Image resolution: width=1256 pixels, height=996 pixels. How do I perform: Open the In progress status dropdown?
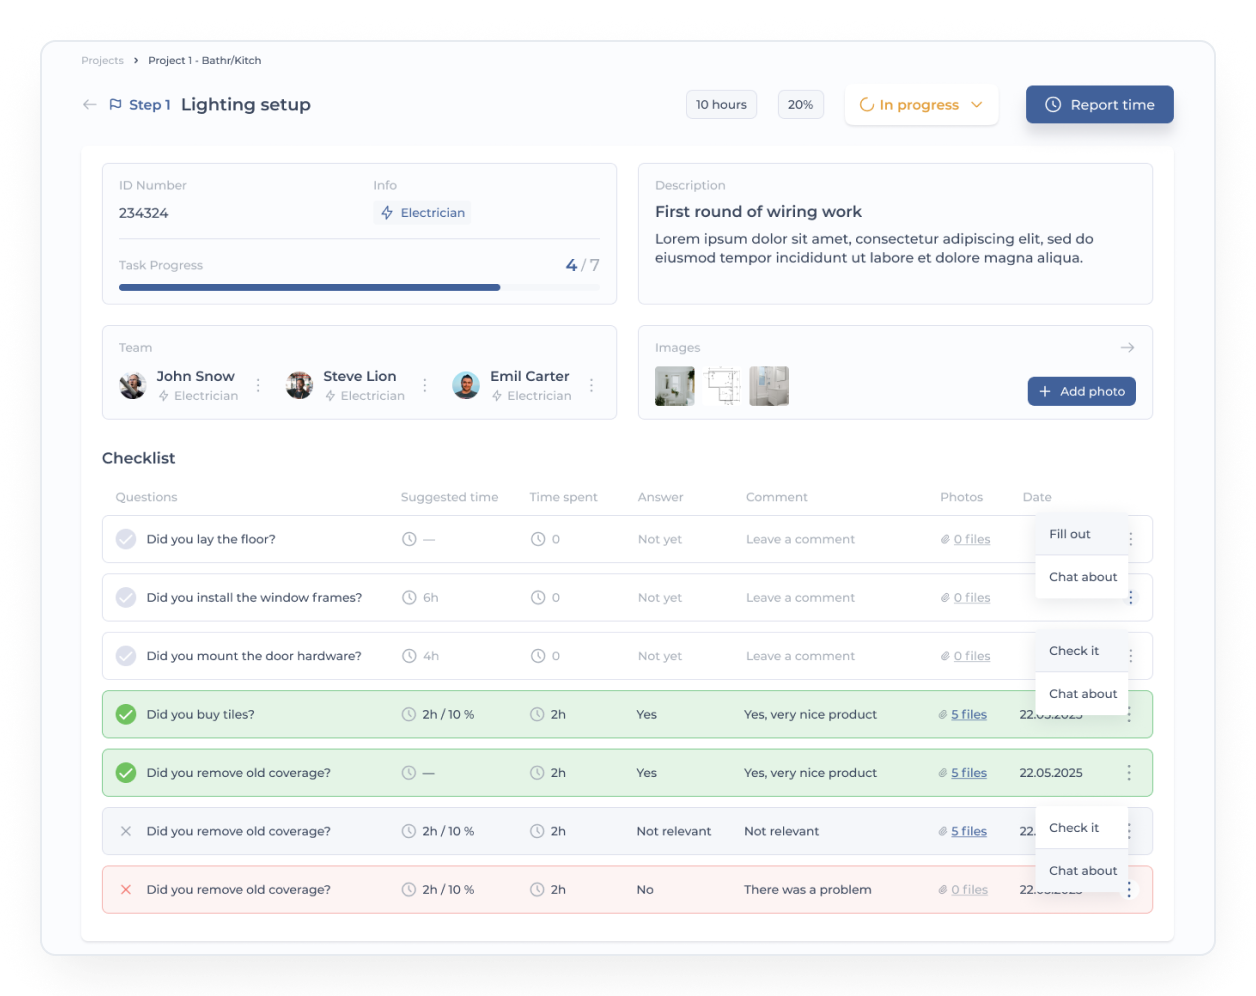[921, 105]
